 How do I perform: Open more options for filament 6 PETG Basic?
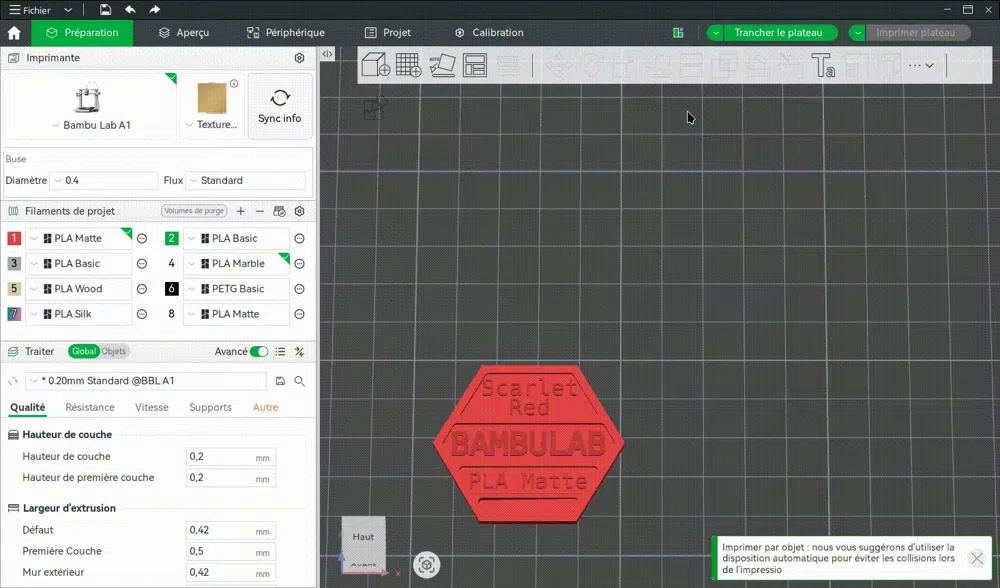coord(299,289)
